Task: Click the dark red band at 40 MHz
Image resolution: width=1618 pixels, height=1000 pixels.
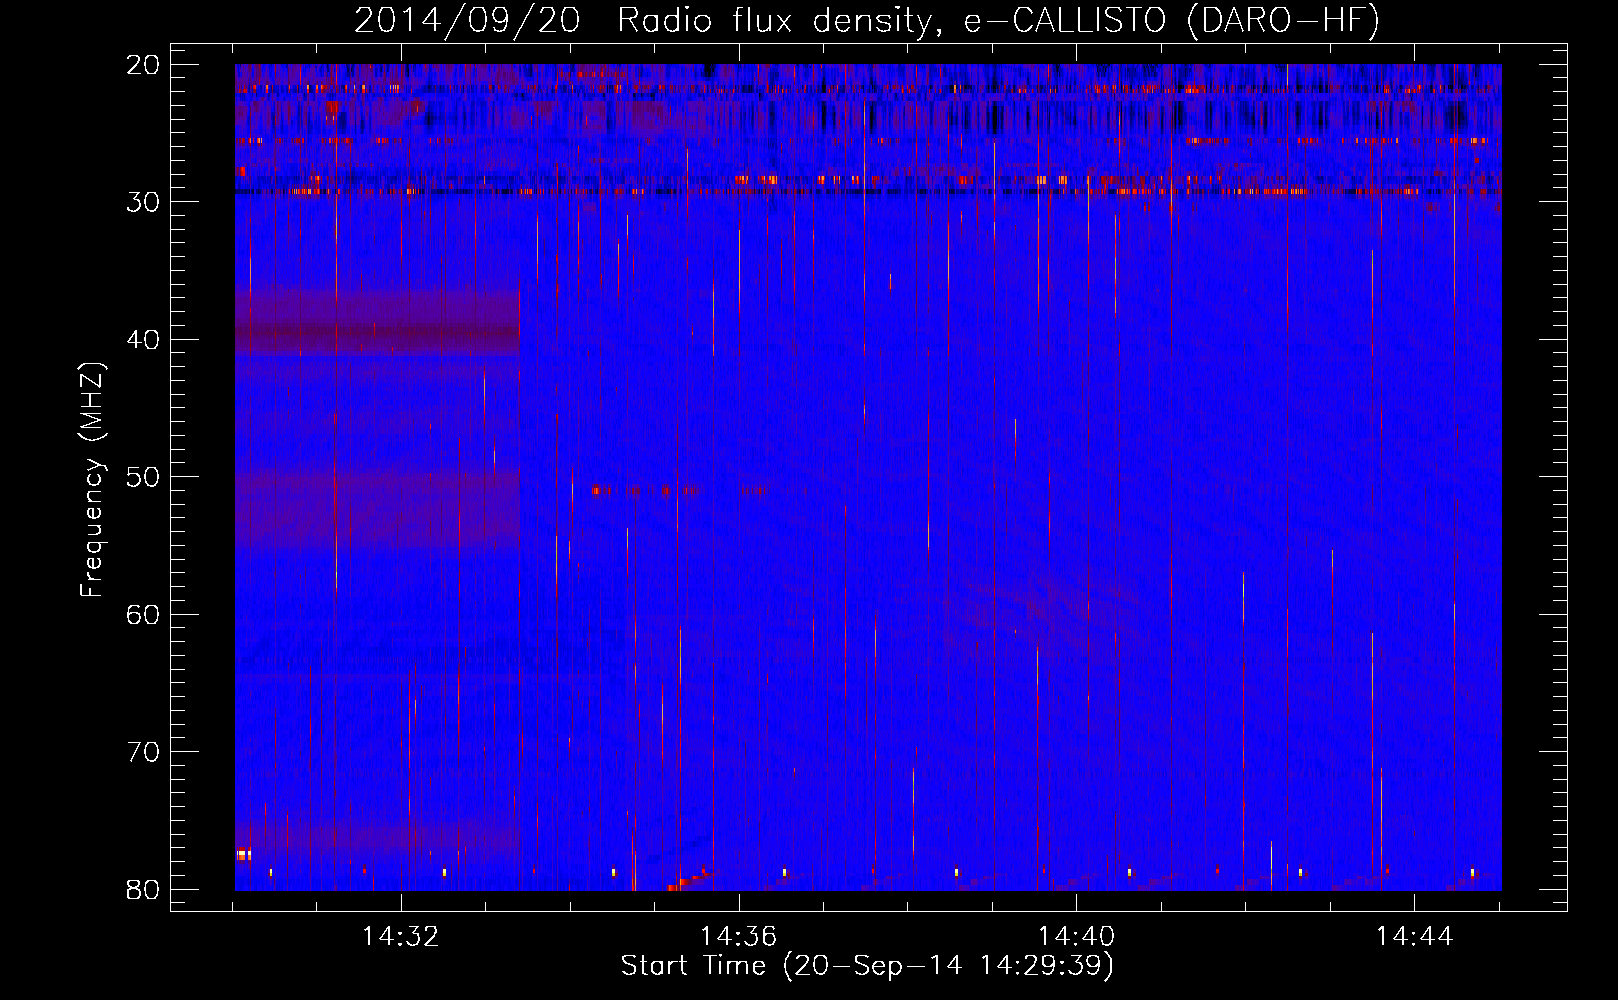Action: click(377, 335)
